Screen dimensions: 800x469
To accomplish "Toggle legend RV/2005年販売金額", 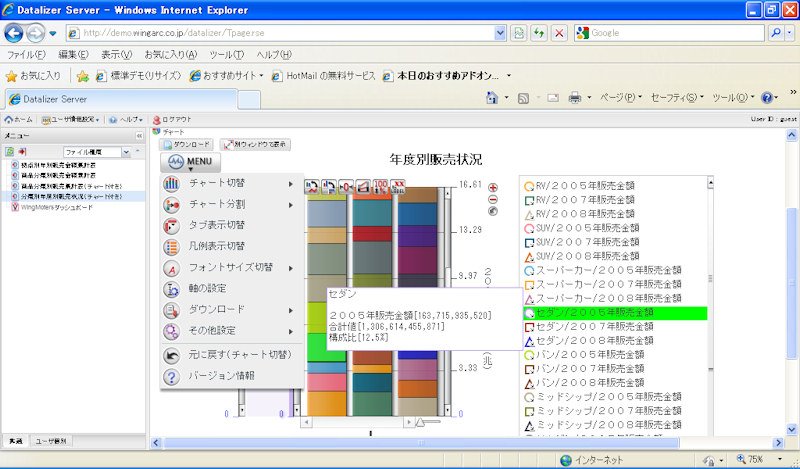I will pyautogui.click(x=580, y=186).
